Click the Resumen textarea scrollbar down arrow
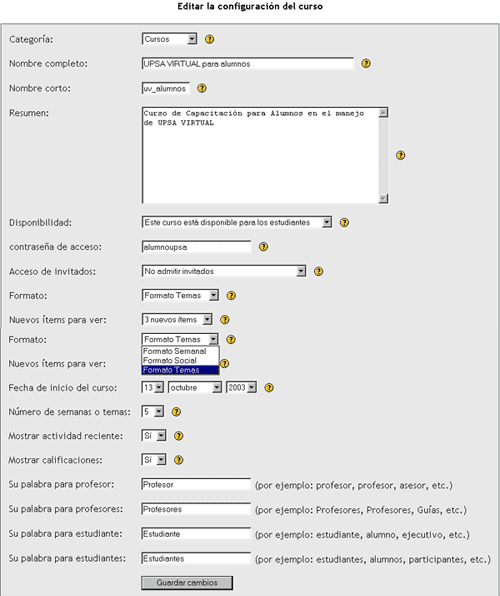The height and width of the screenshot is (596, 500). point(383,198)
